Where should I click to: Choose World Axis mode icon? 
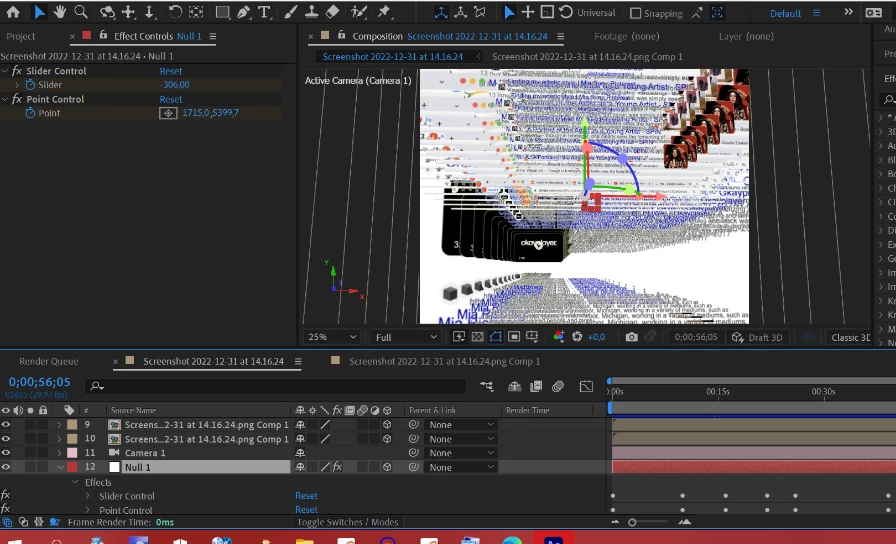[461, 12]
